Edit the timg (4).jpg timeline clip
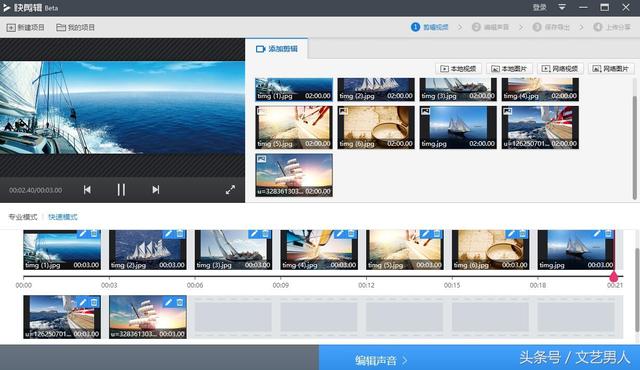The height and width of the screenshot is (370, 640). click(x=340, y=234)
